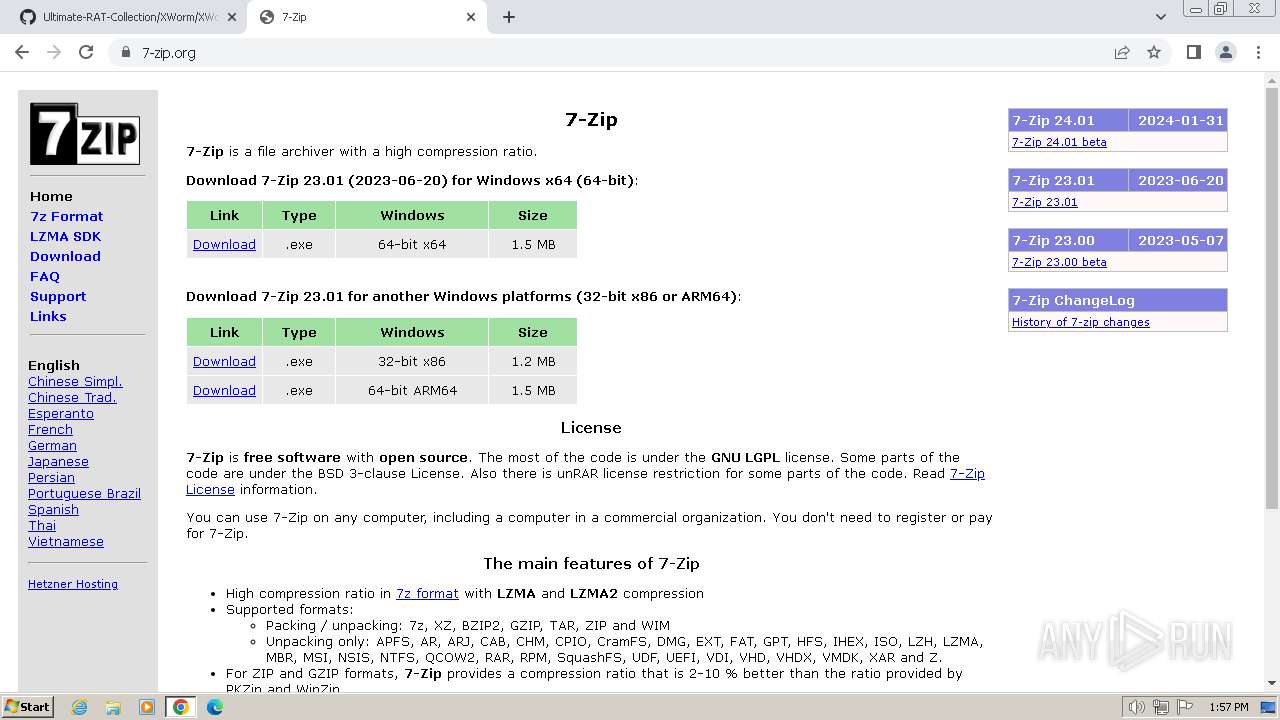This screenshot has height=720, width=1280.
Task: Open LZMA SDK sidebar link
Action: [65, 236]
